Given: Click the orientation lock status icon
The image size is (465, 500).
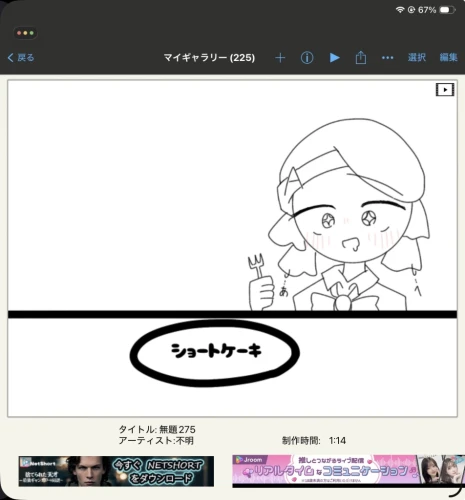Looking at the screenshot, I should [411, 10].
